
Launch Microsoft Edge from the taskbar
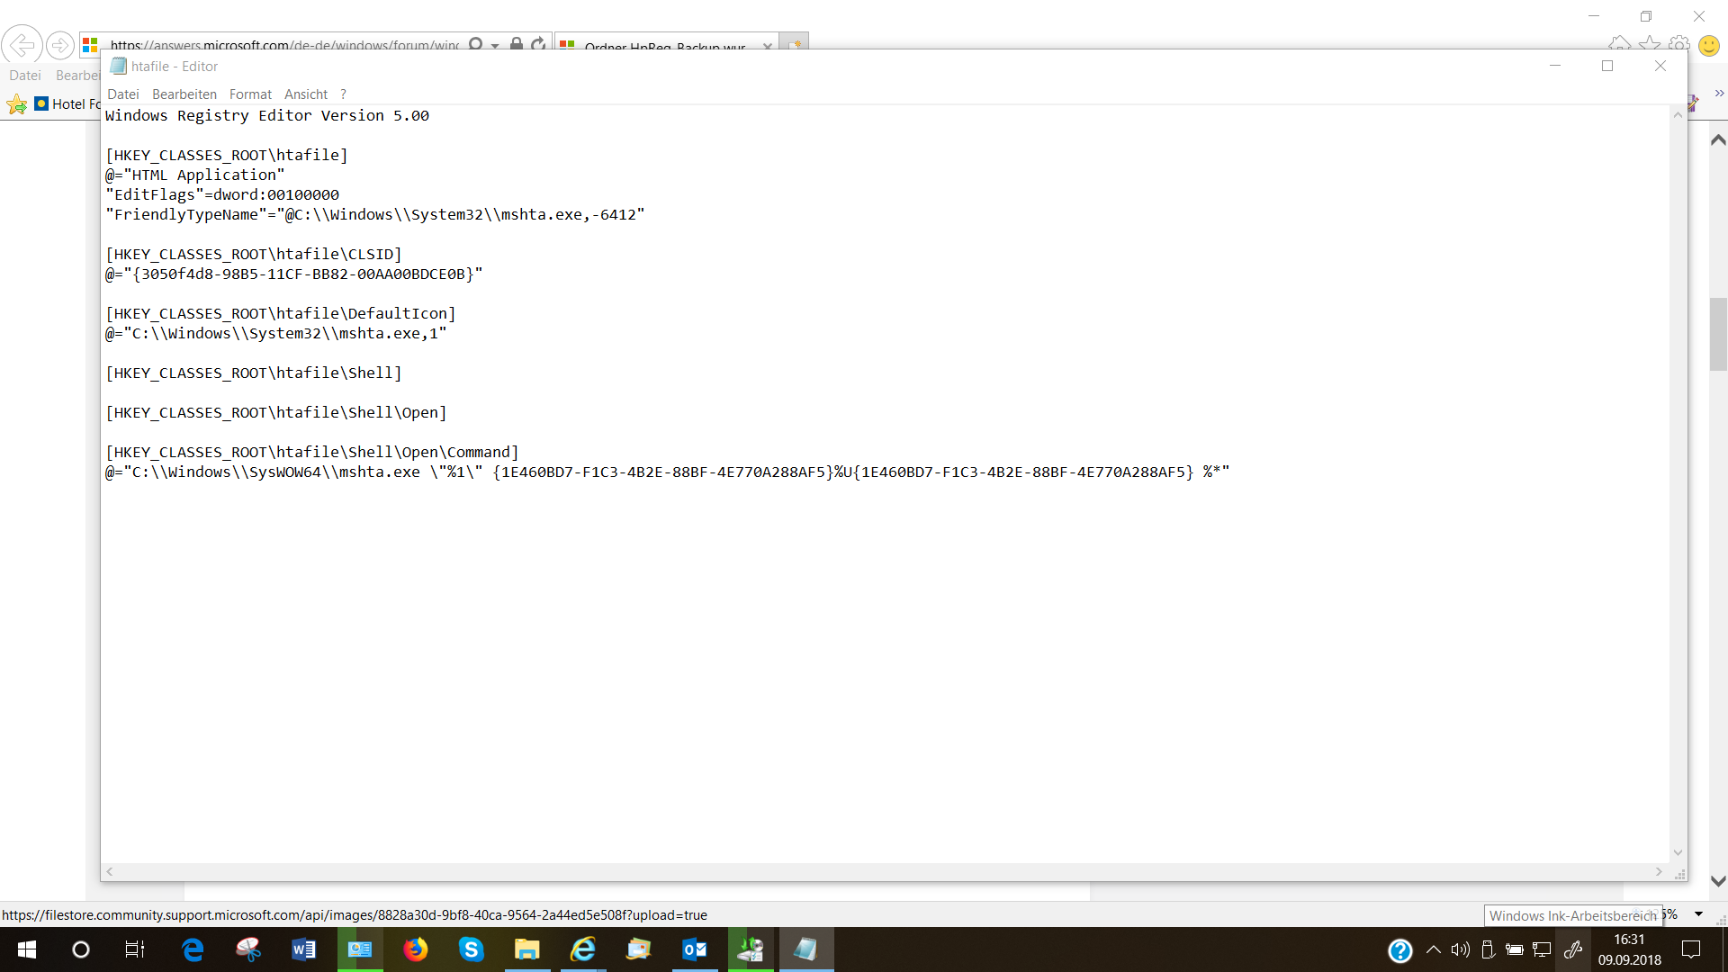[x=192, y=949]
